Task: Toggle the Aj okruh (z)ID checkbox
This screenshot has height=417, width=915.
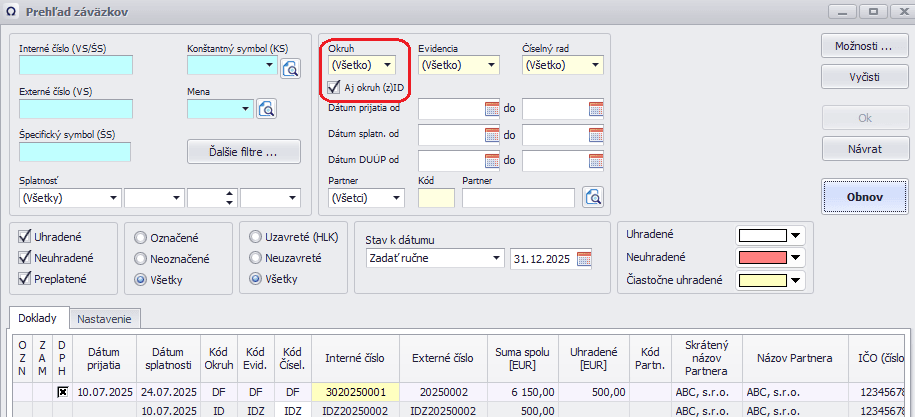Action: pos(336,87)
